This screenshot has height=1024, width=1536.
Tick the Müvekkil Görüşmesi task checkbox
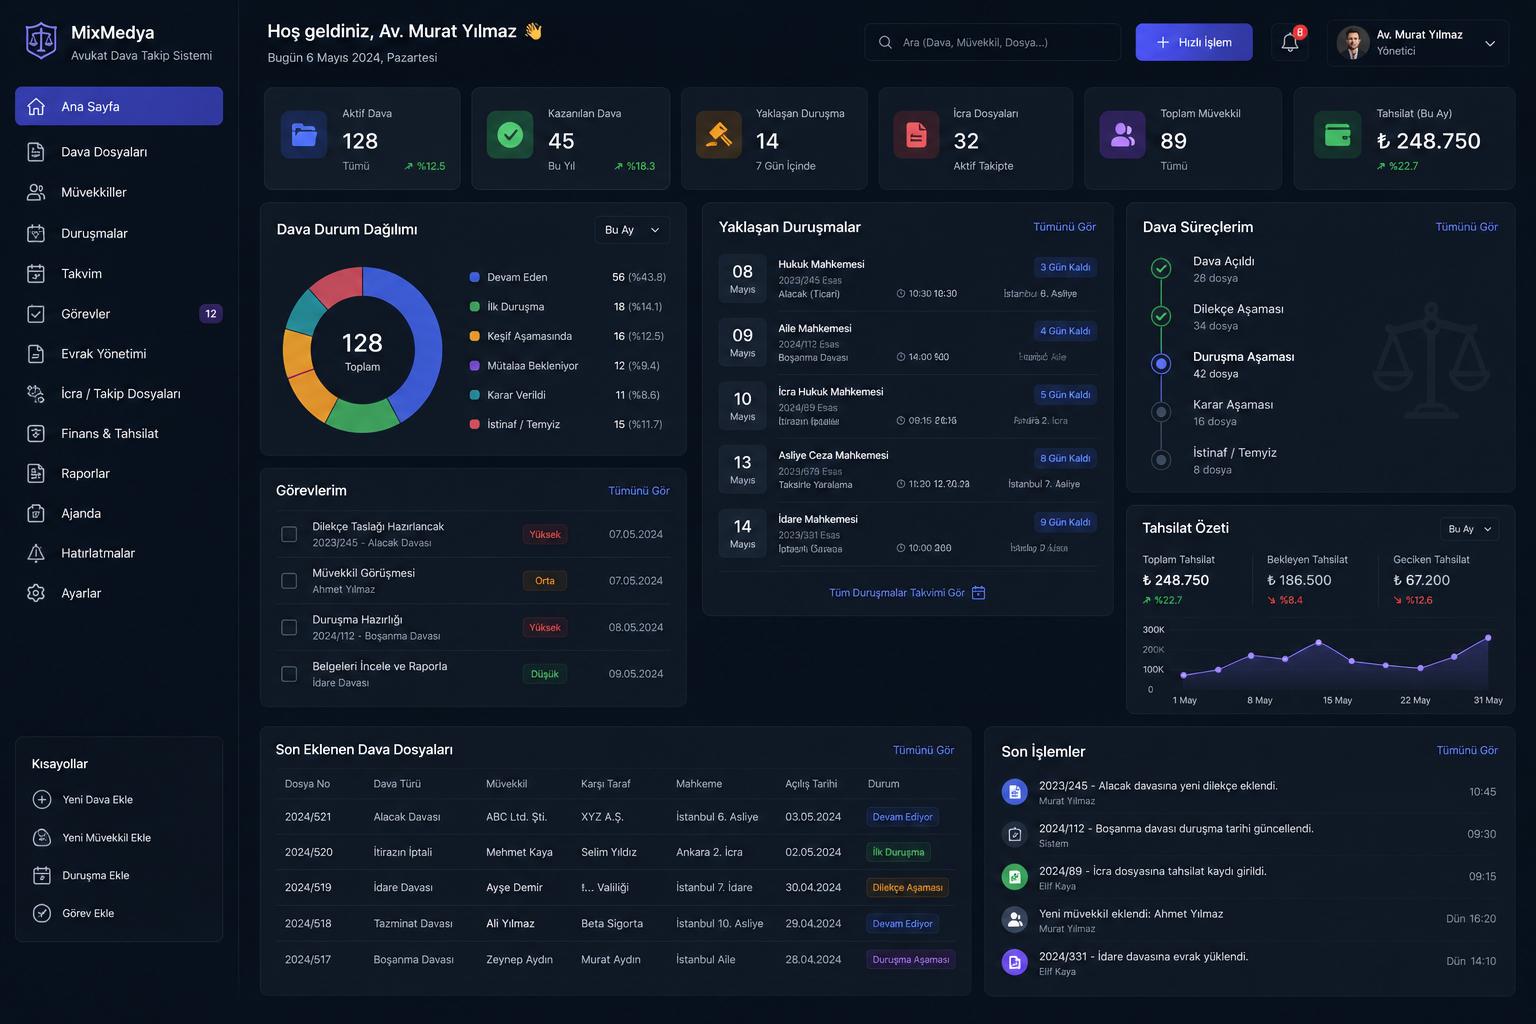[x=289, y=581]
